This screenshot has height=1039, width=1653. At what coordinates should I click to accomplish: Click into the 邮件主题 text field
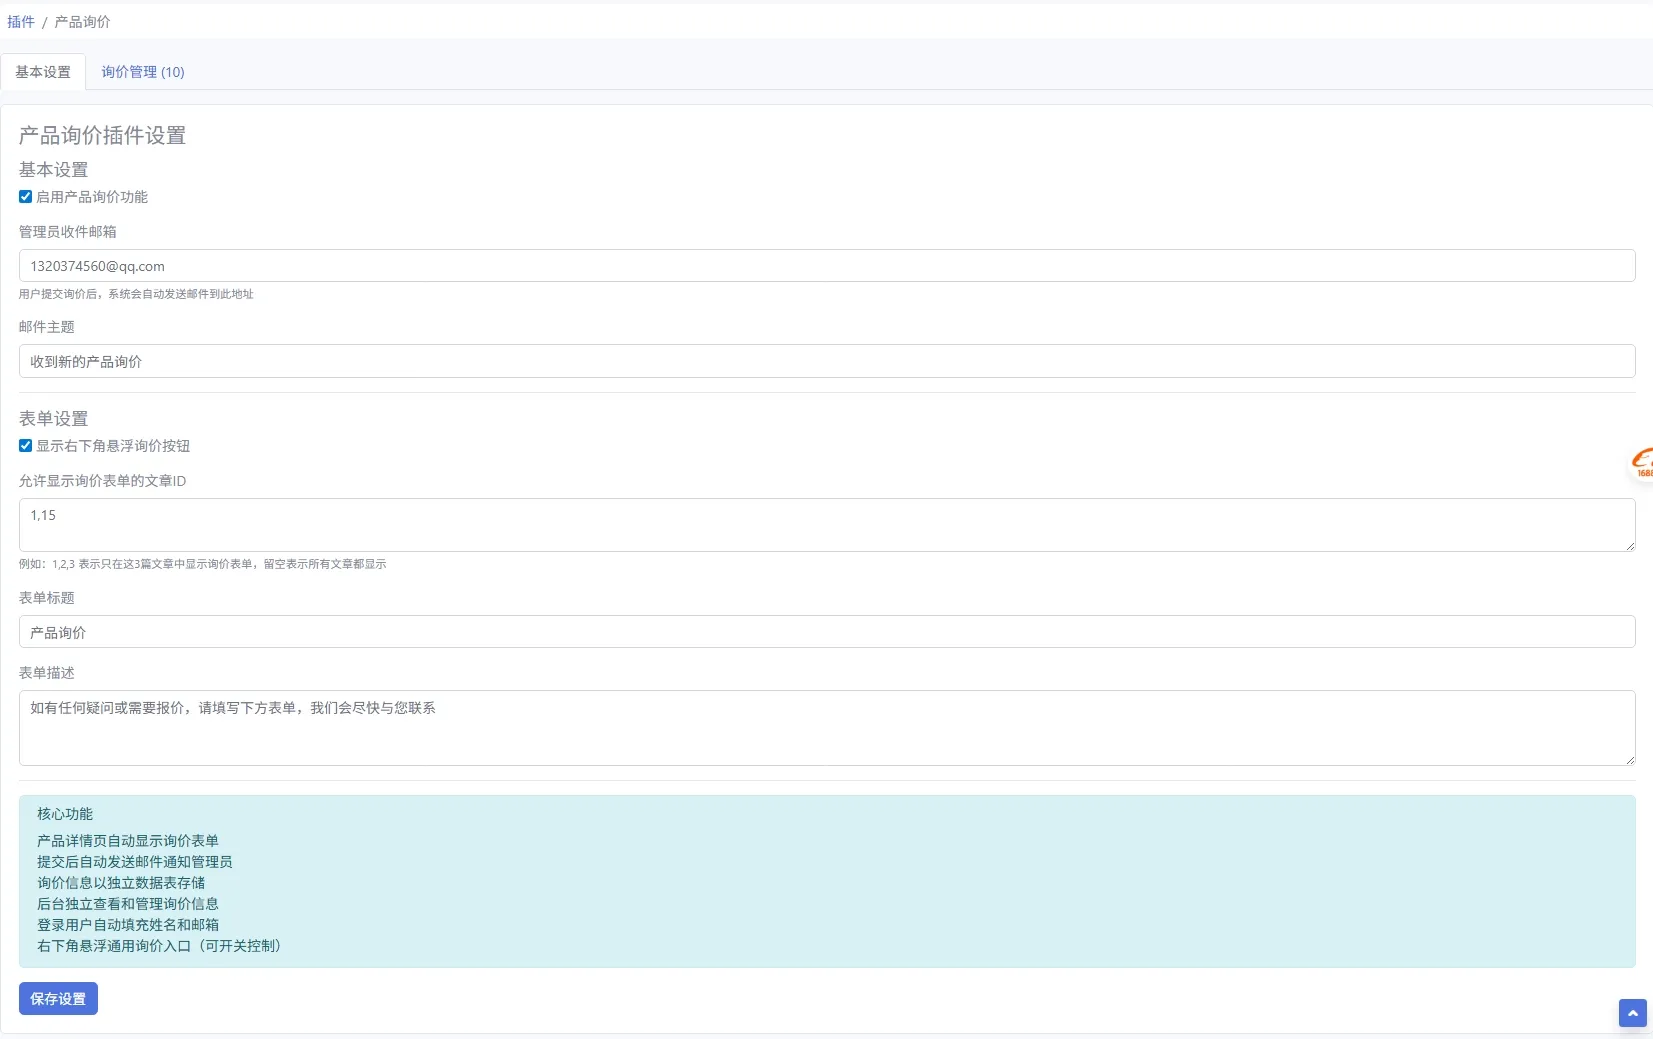[827, 361]
